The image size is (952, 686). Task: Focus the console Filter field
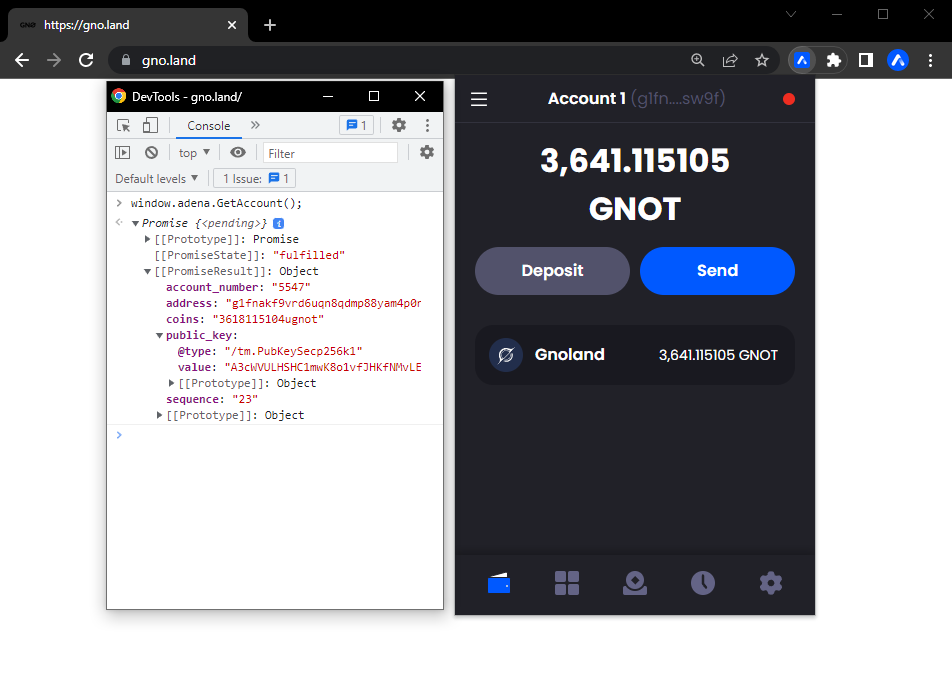(x=331, y=153)
